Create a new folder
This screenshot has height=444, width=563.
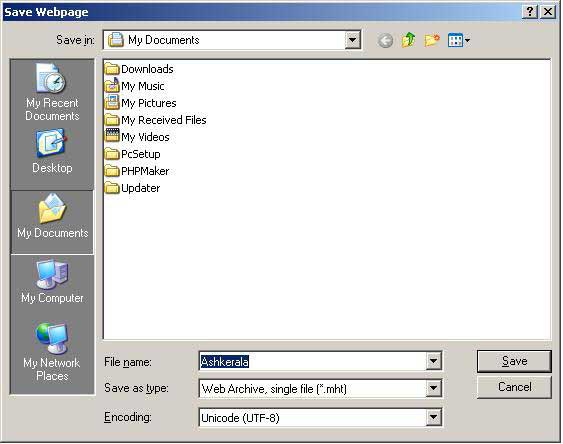pyautogui.click(x=432, y=40)
